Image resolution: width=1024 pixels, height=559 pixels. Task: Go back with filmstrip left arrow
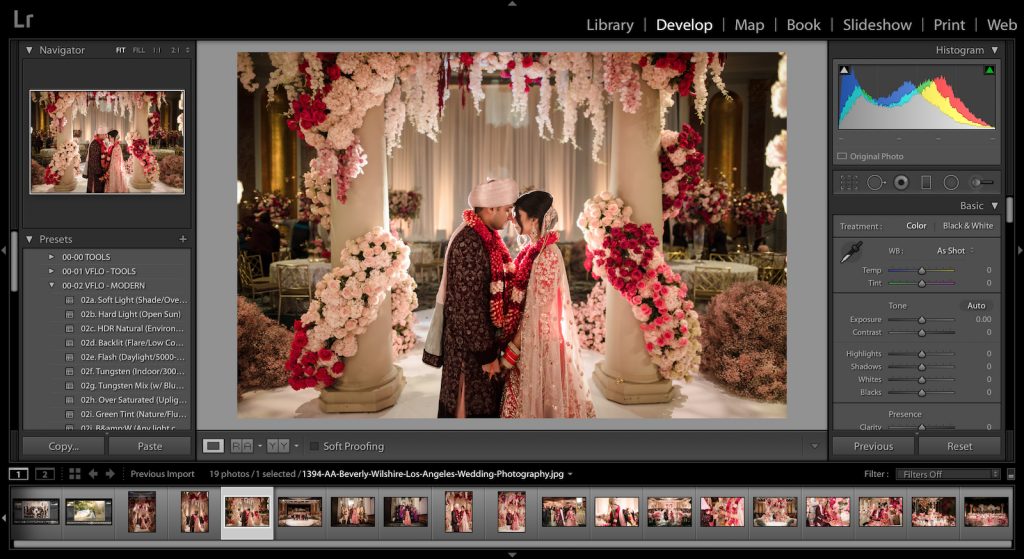coord(93,474)
